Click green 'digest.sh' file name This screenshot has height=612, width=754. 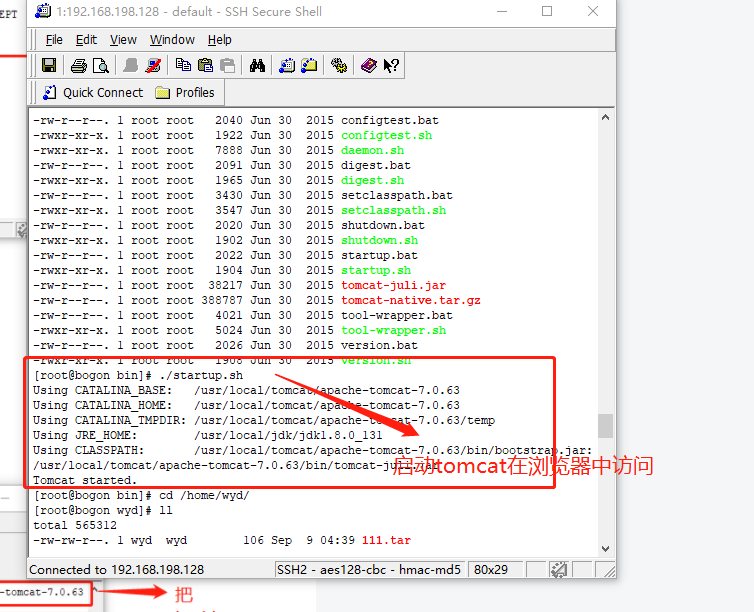(x=372, y=180)
